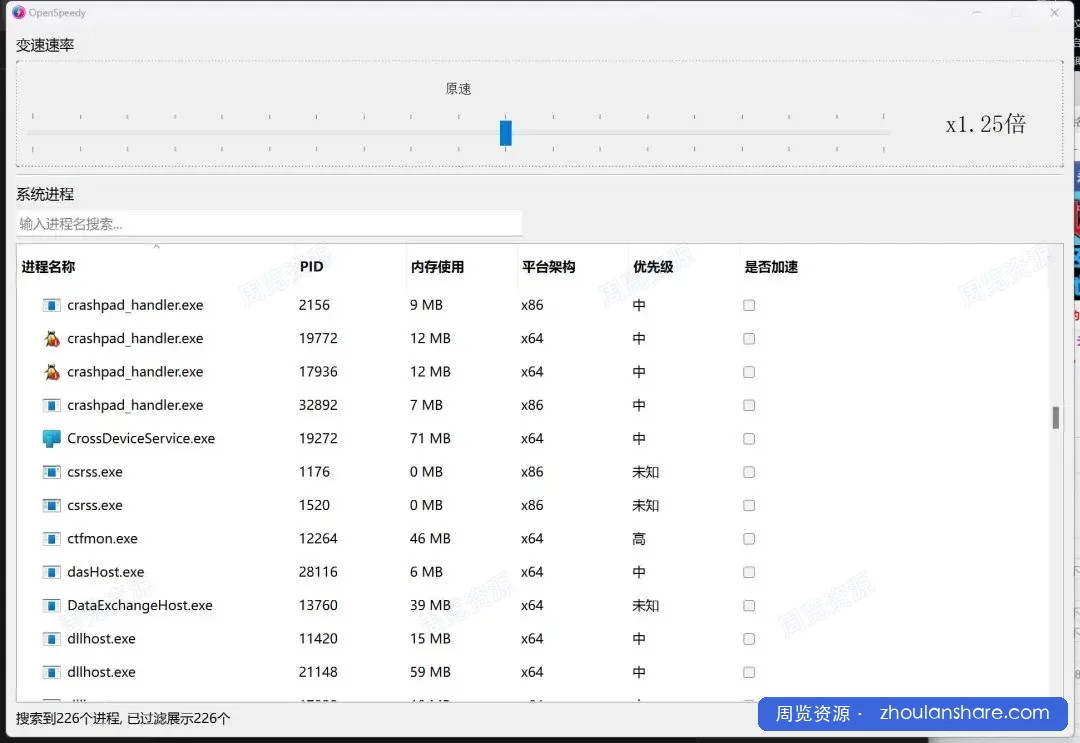Check the dasHost.exe acceleration box

(749, 572)
